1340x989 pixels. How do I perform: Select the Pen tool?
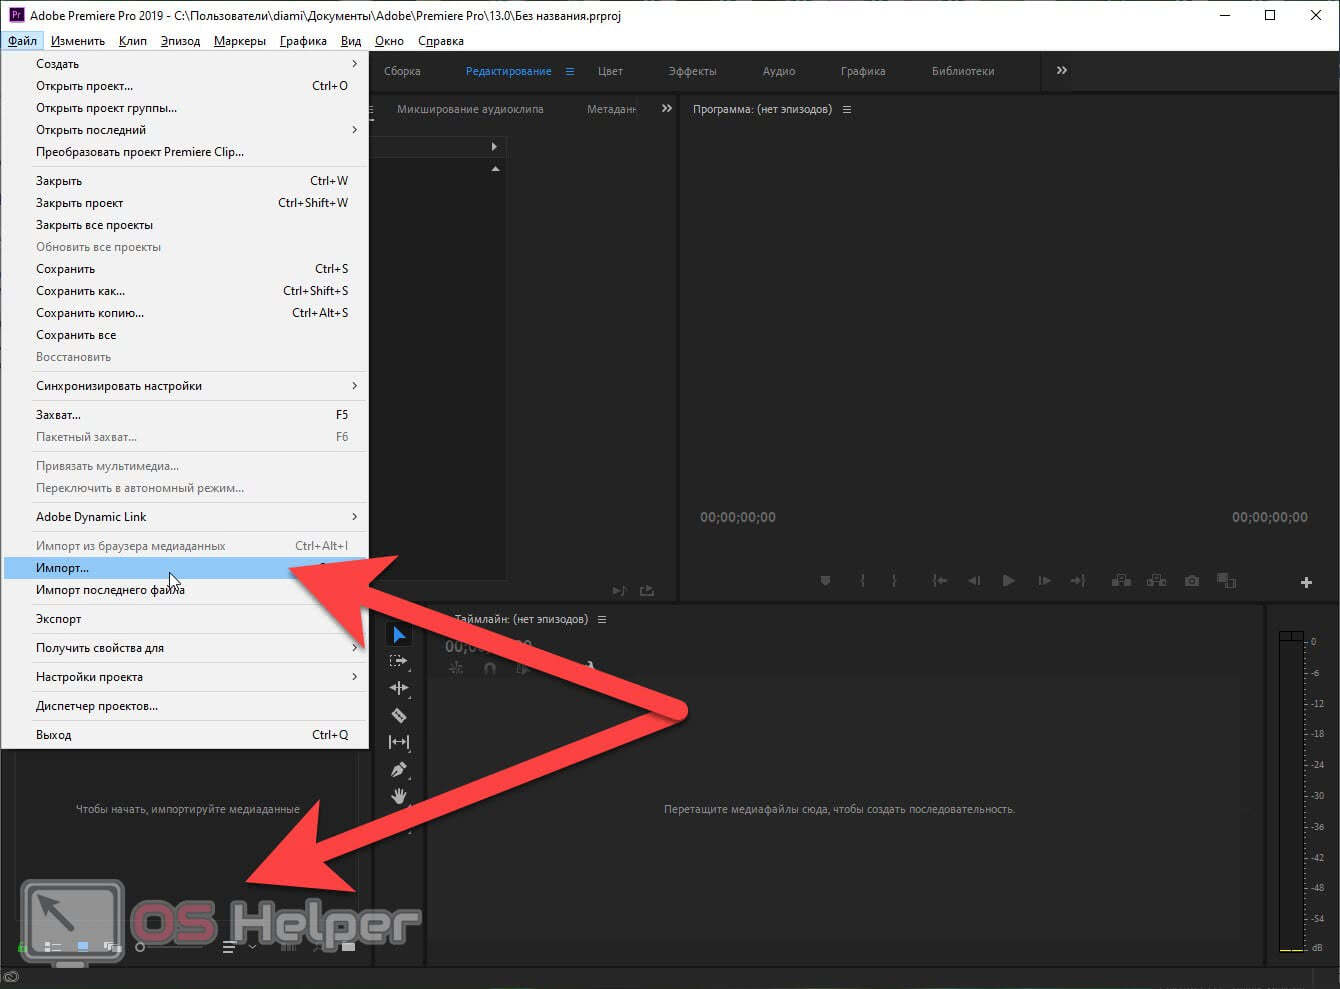[399, 770]
